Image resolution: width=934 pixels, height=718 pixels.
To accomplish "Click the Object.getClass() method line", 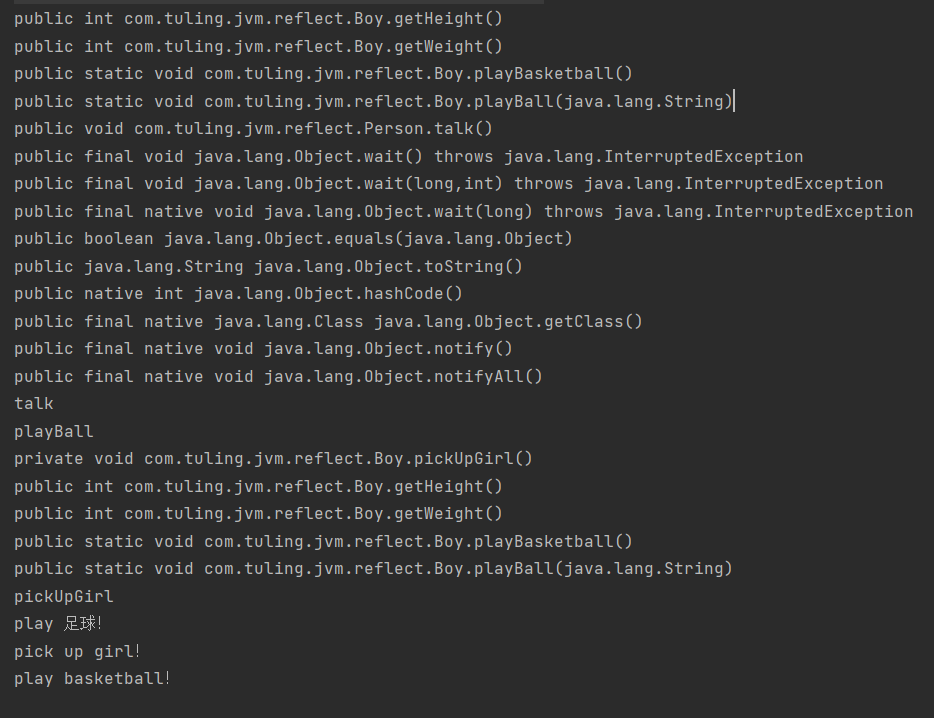I will [328, 322].
